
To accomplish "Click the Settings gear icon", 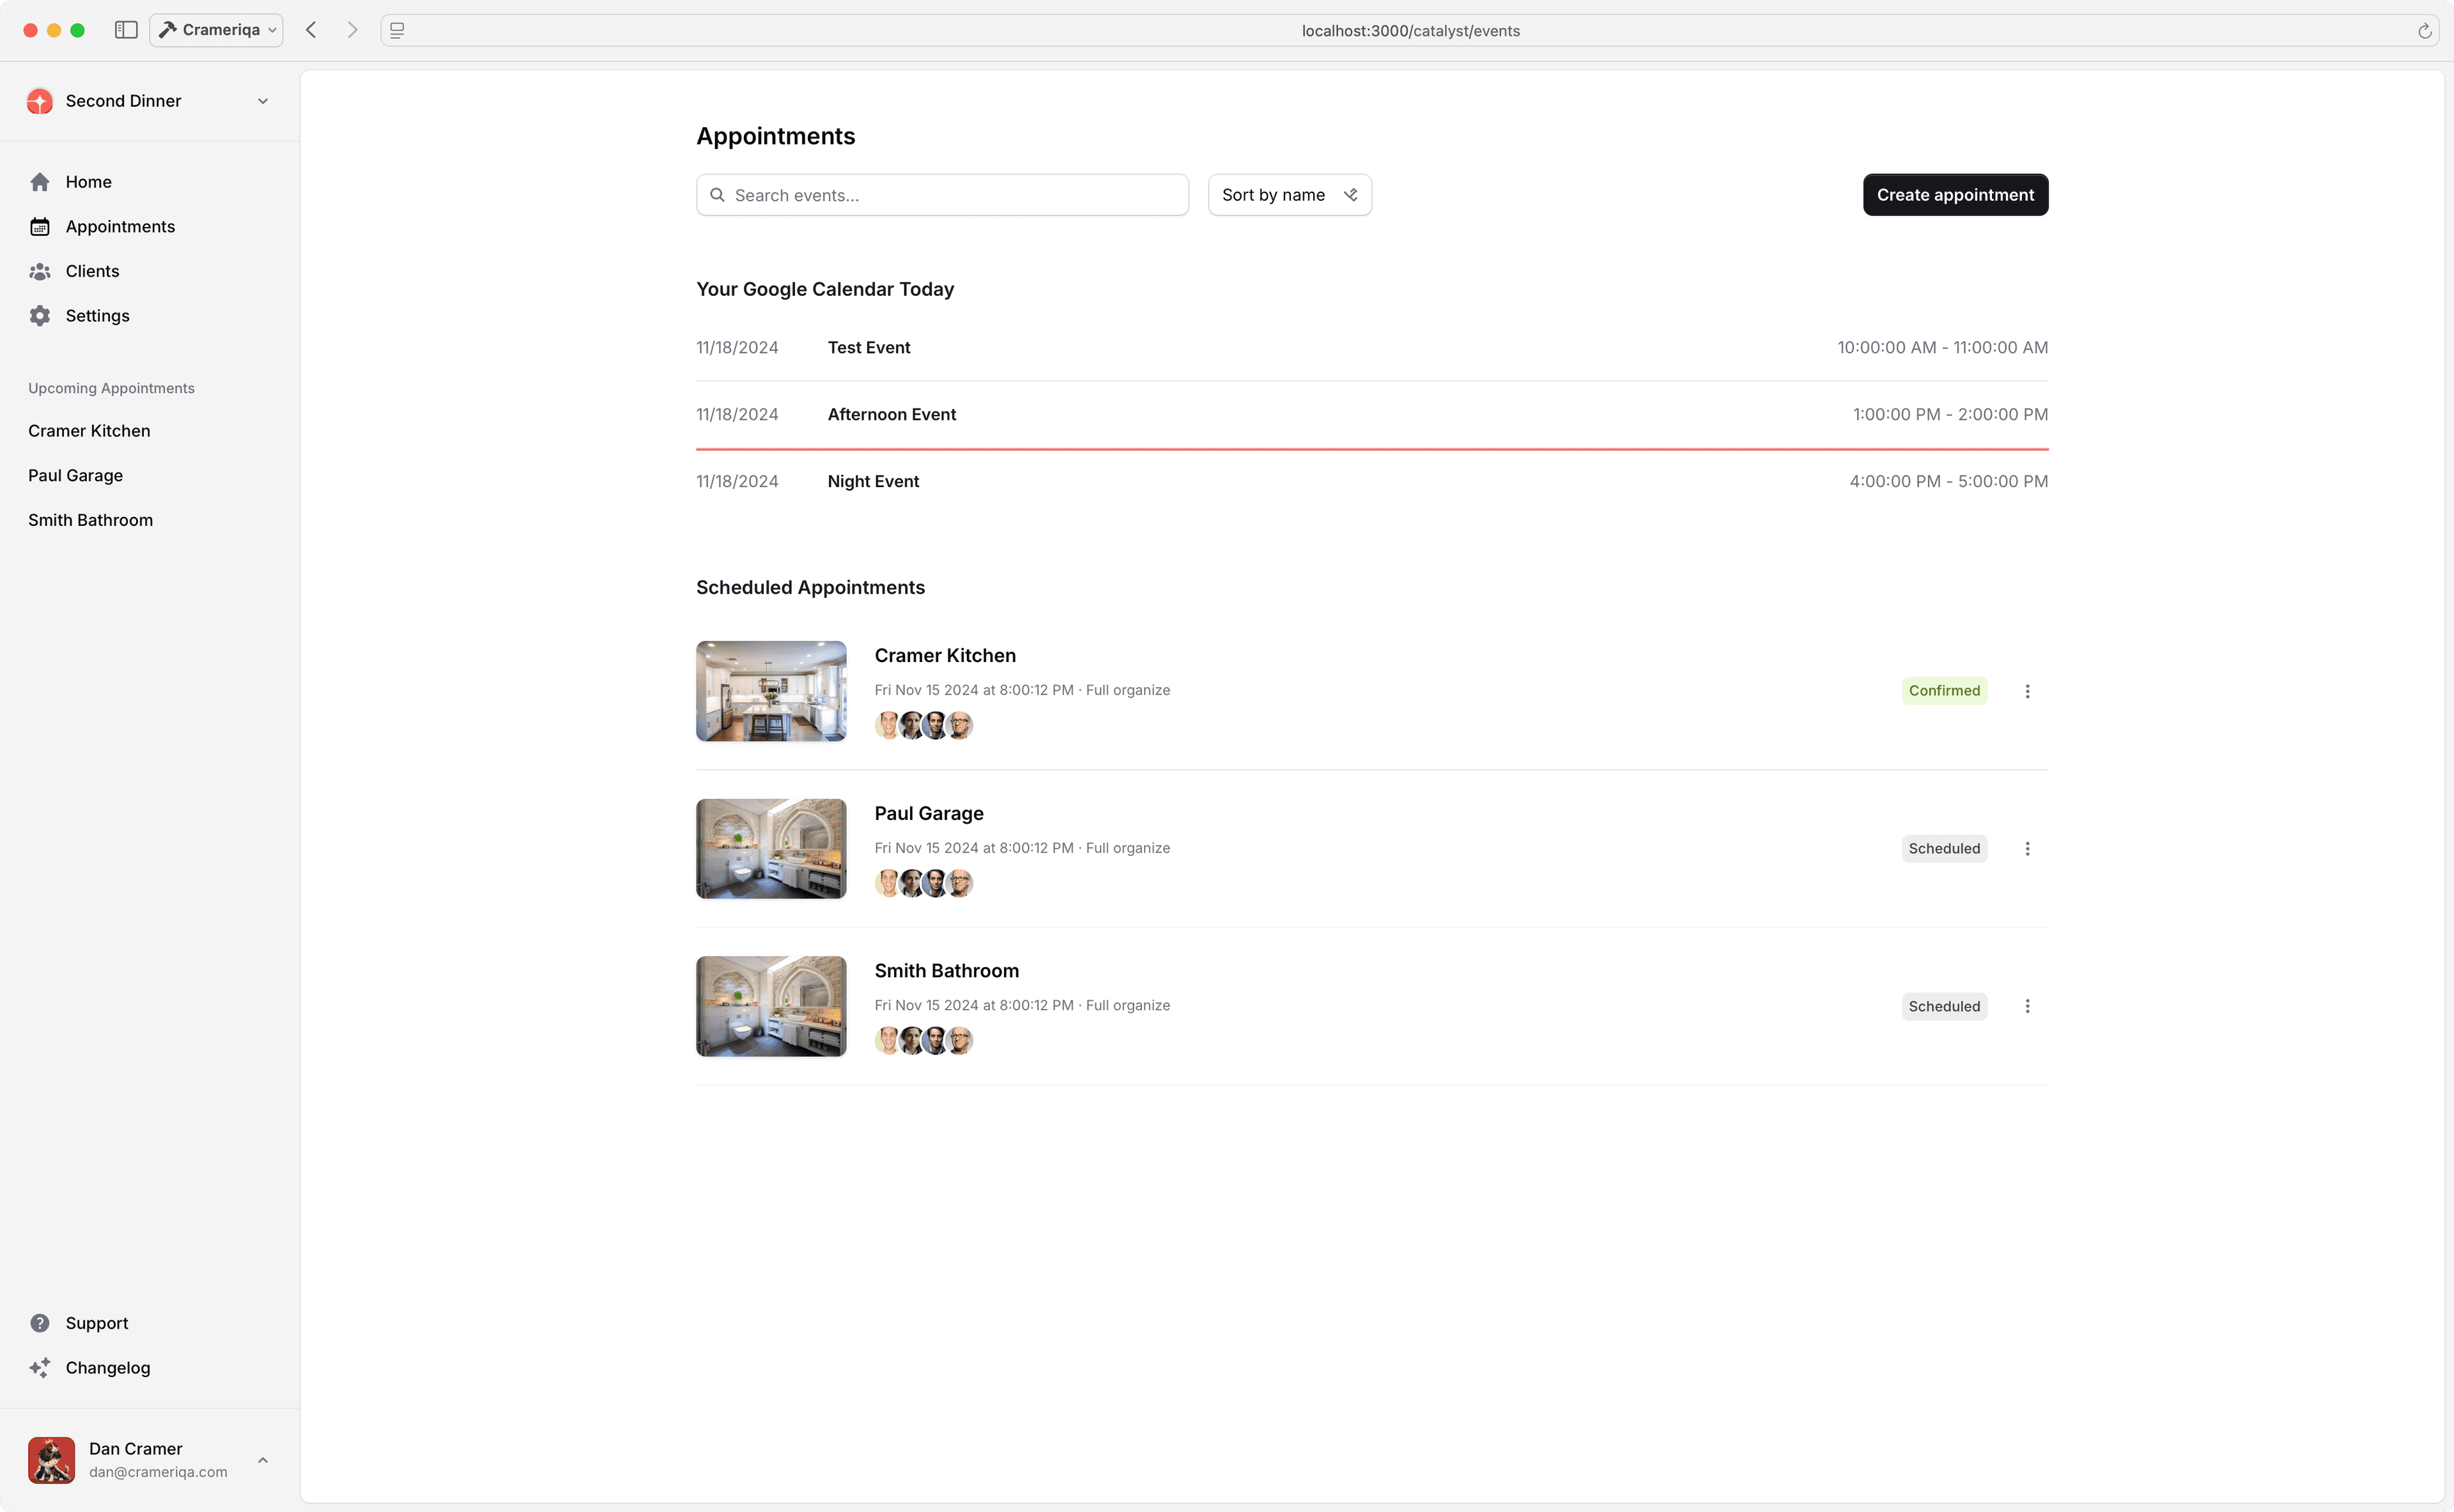I will 40,316.
